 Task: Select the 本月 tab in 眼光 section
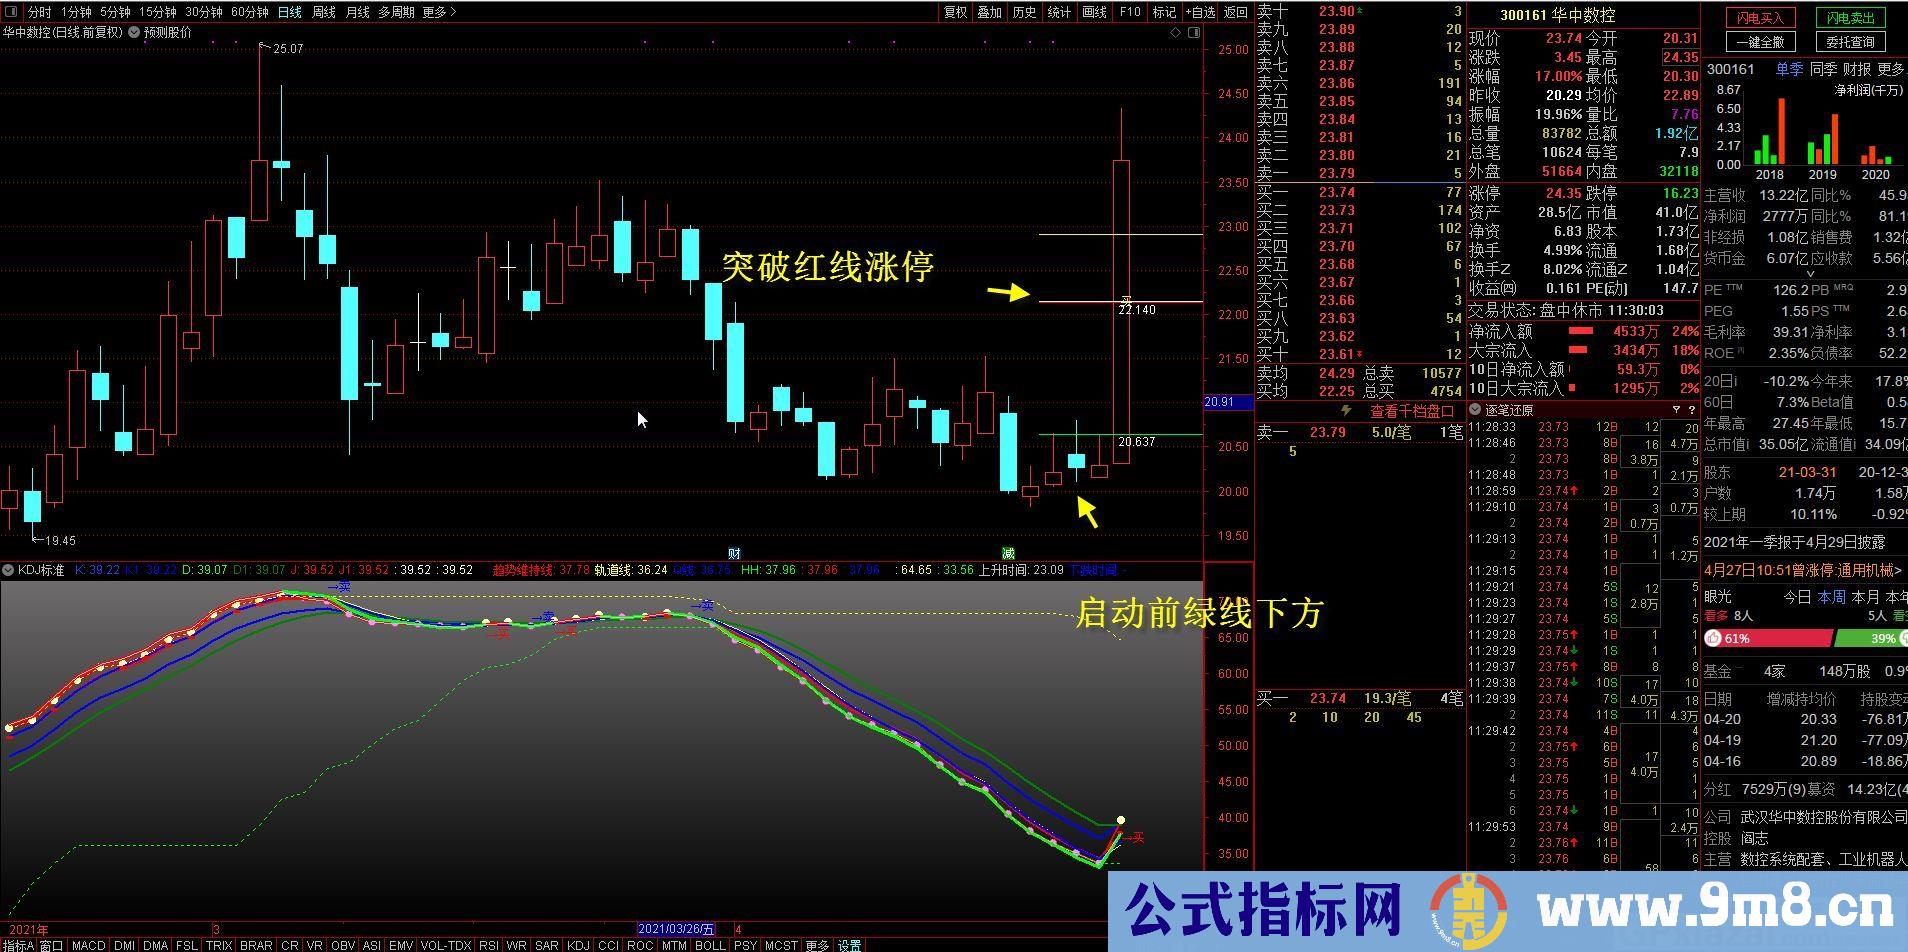tap(1865, 597)
